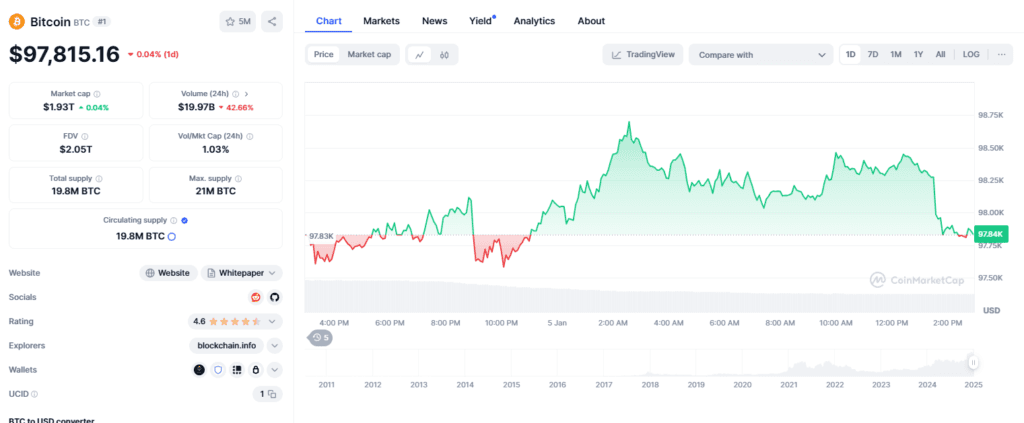1024x423 pixels.
Task: Click the $19.97B volume value
Action: pyautogui.click(x=196, y=107)
